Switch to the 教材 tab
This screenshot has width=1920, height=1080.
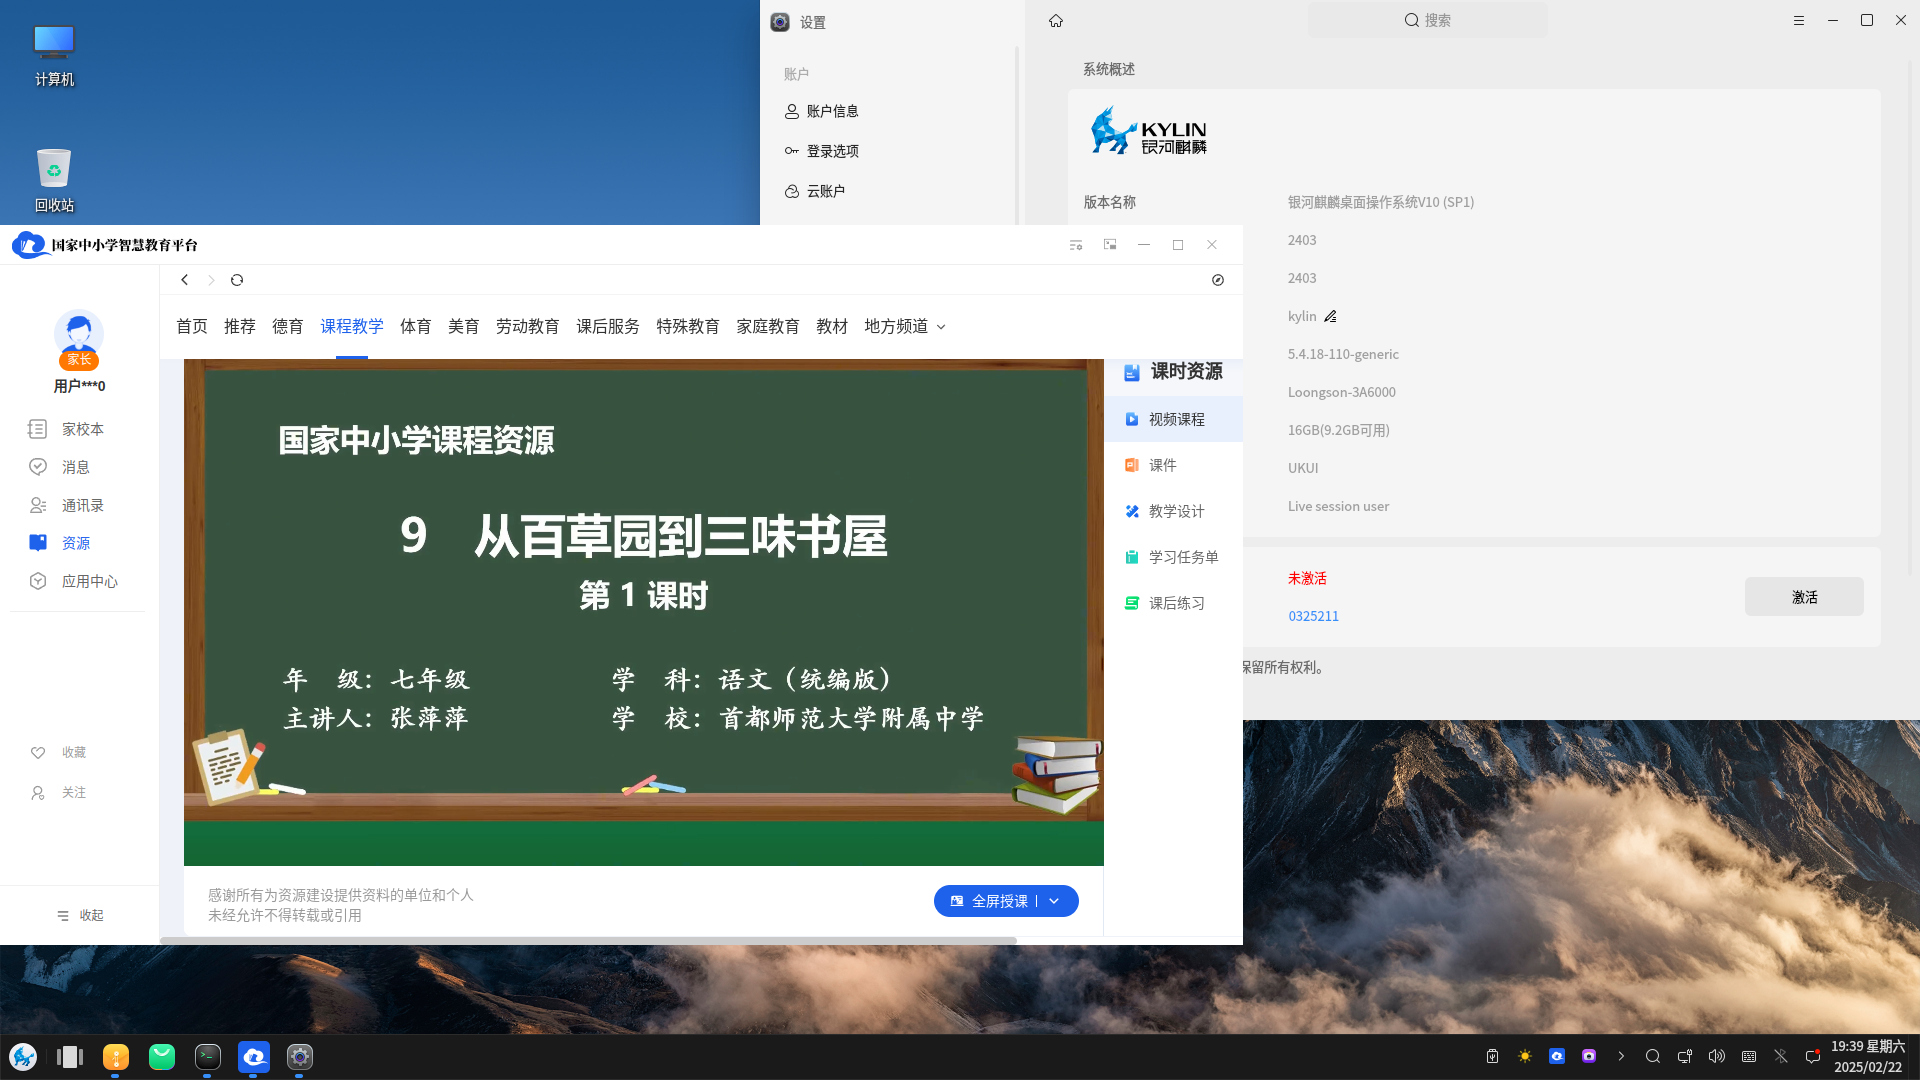[832, 326]
